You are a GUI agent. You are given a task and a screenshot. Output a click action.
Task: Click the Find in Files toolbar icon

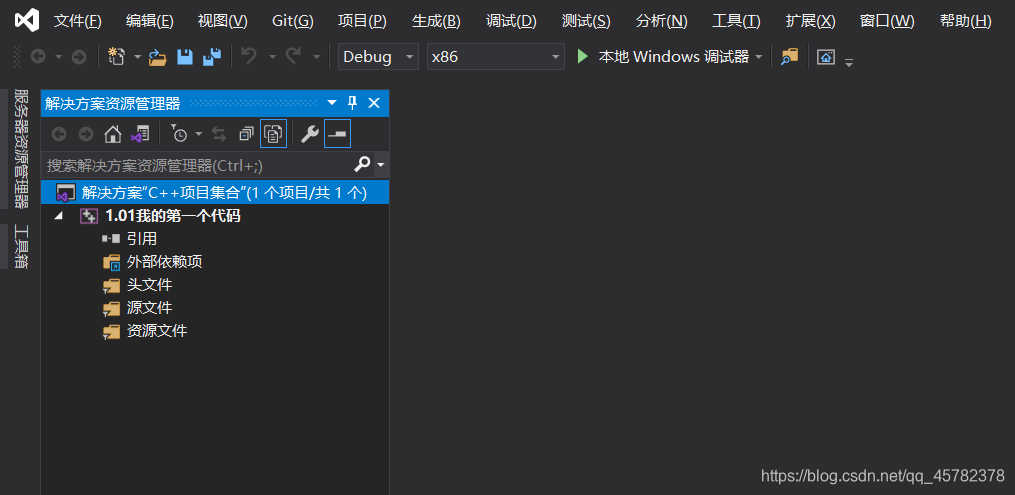pos(789,57)
